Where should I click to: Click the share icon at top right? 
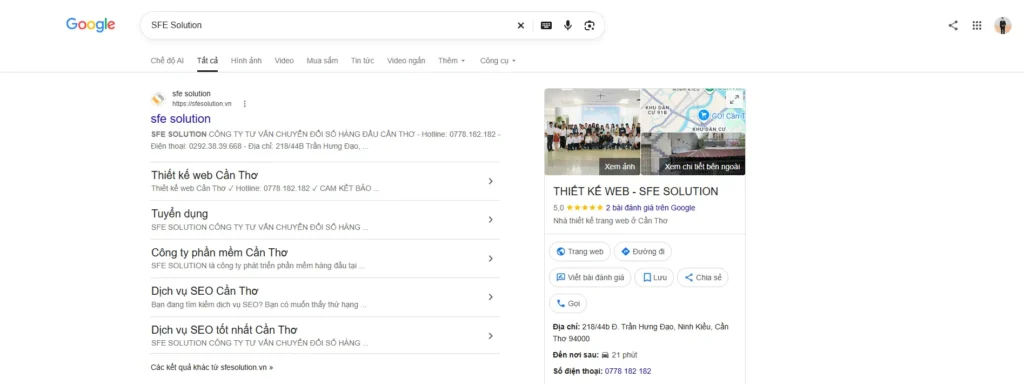(x=953, y=25)
